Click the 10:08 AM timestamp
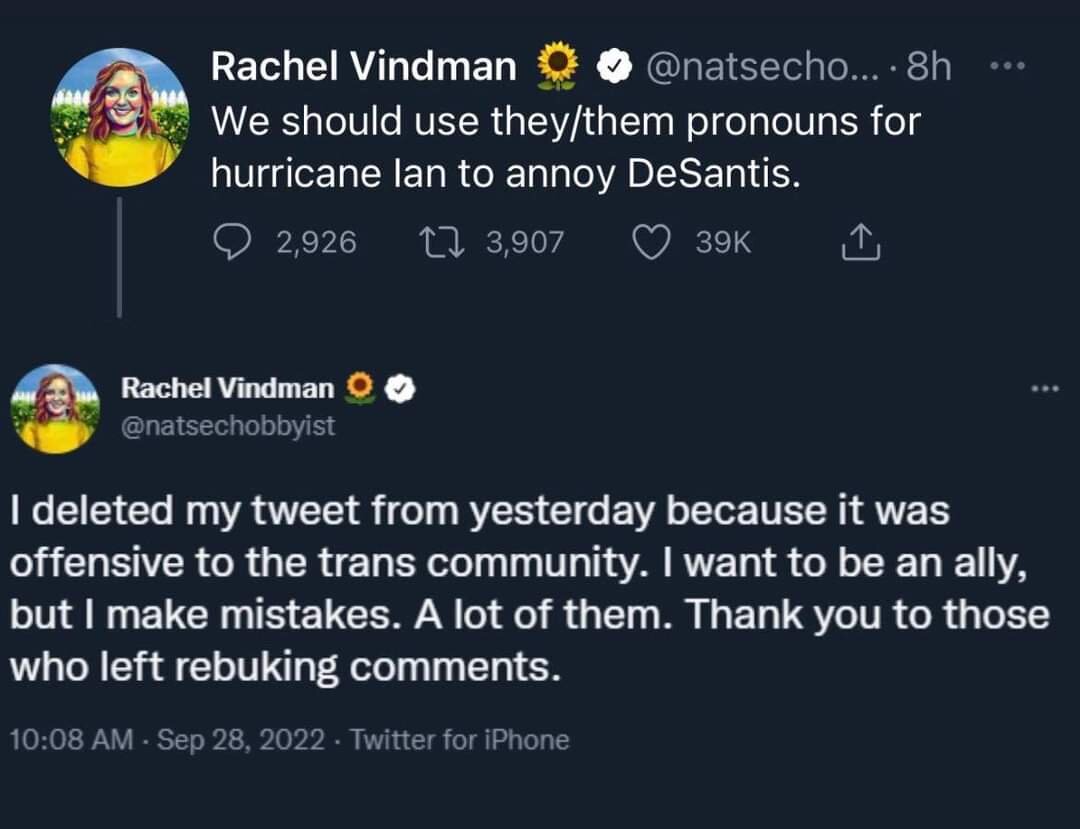 [71, 740]
